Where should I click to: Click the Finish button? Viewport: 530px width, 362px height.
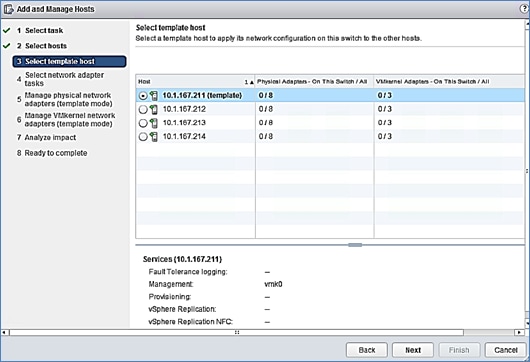pyautogui.click(x=459, y=350)
